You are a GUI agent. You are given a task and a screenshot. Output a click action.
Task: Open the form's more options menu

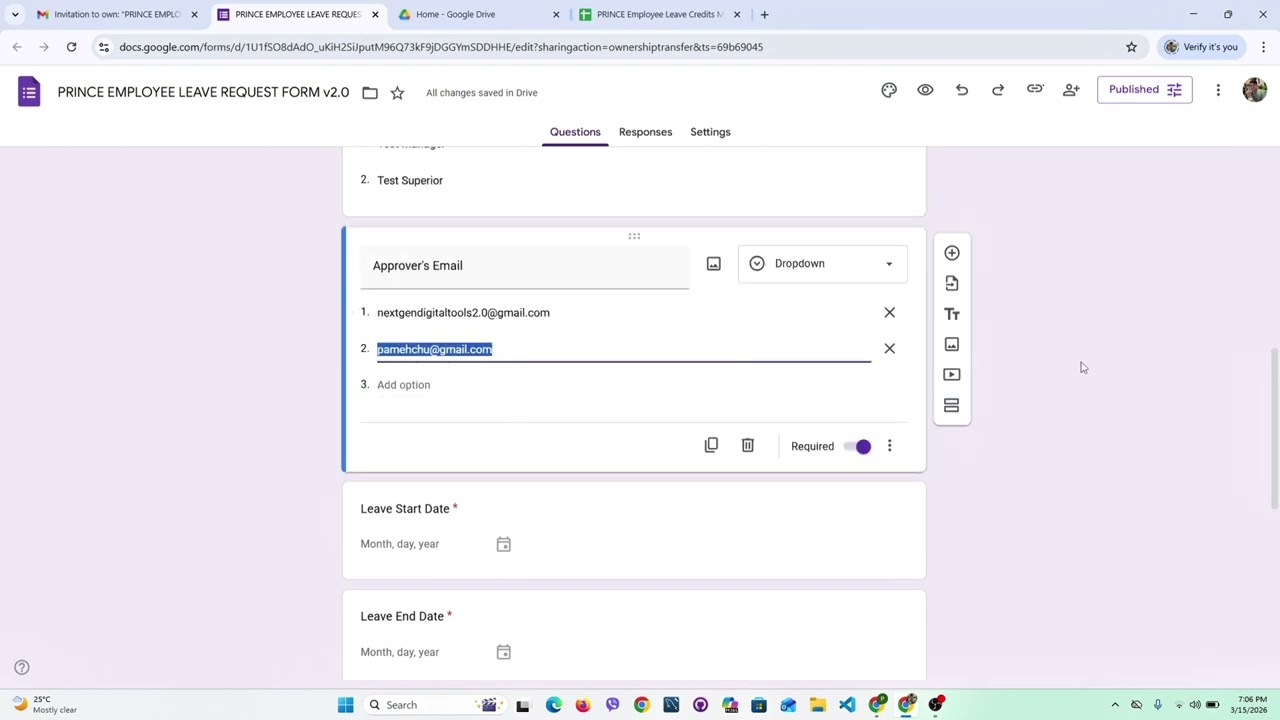coord(1218,90)
